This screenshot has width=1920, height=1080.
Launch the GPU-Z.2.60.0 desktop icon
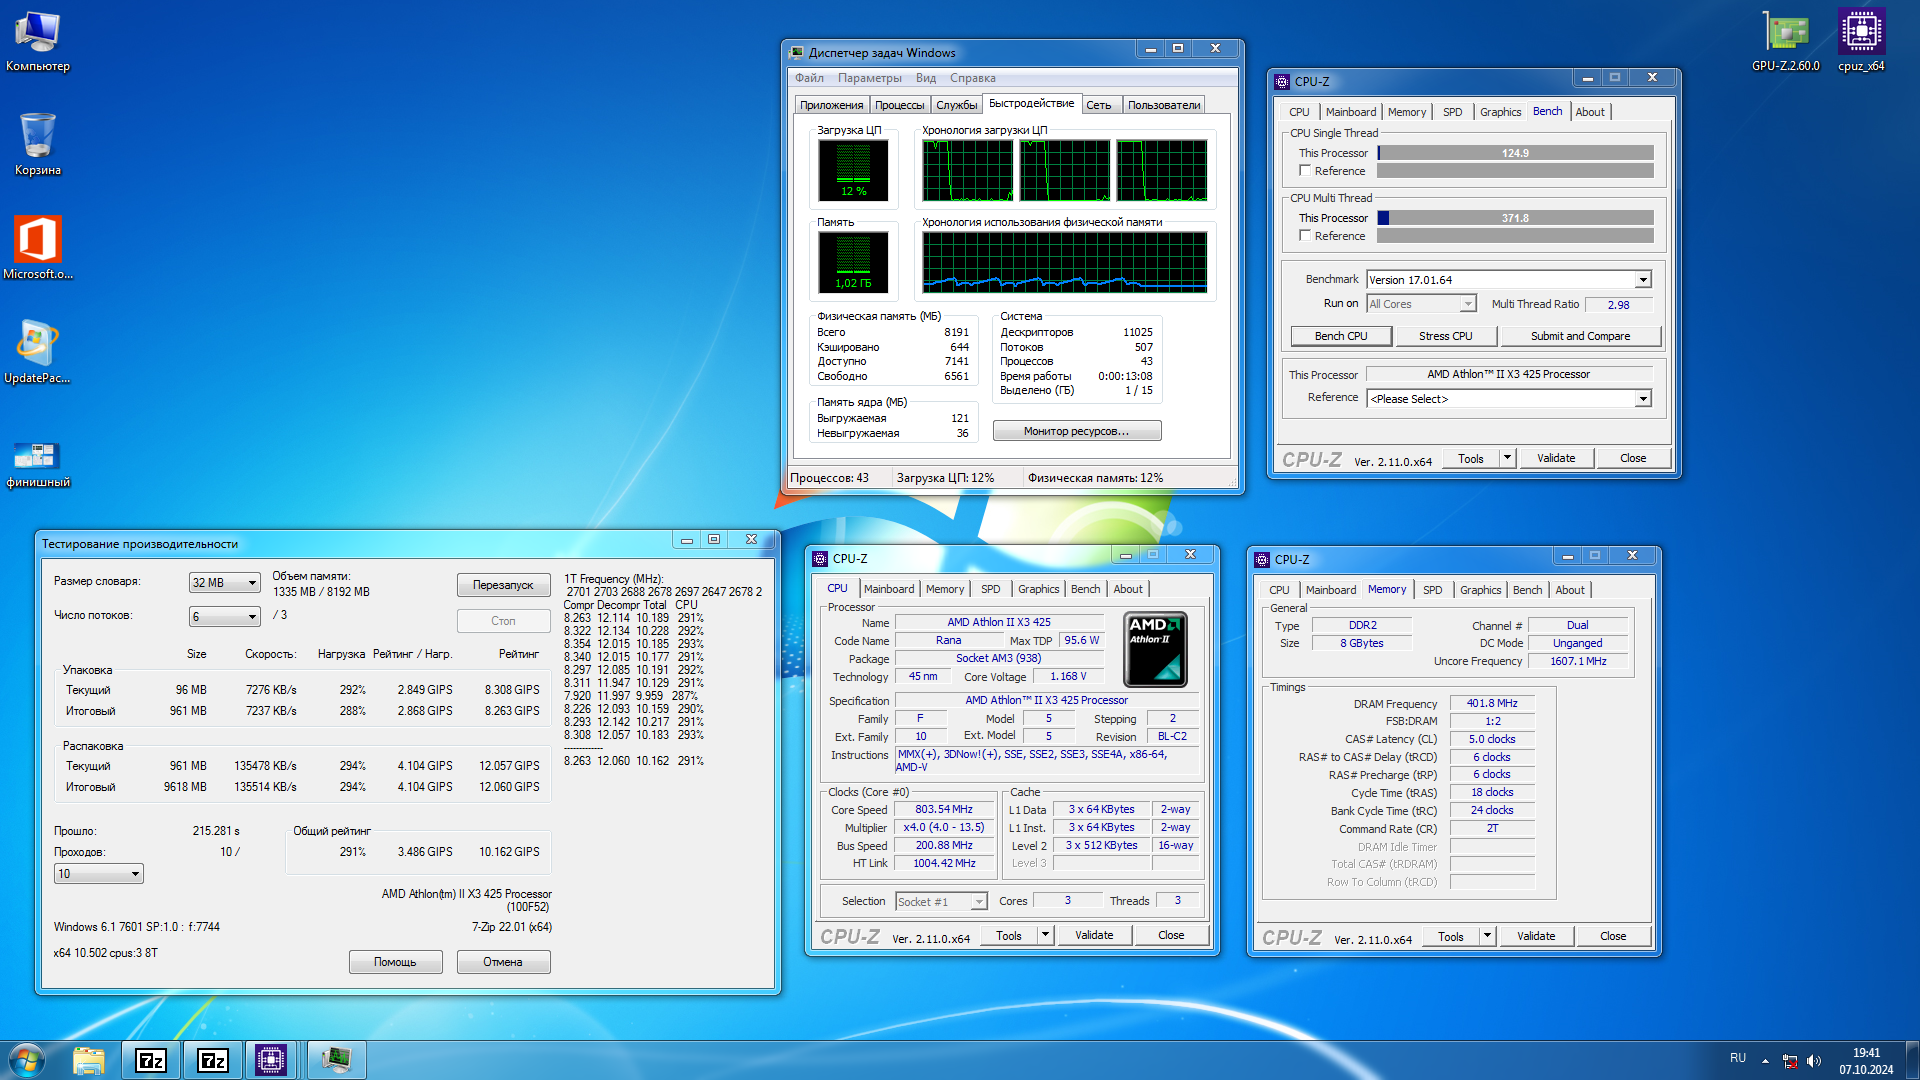1786,42
